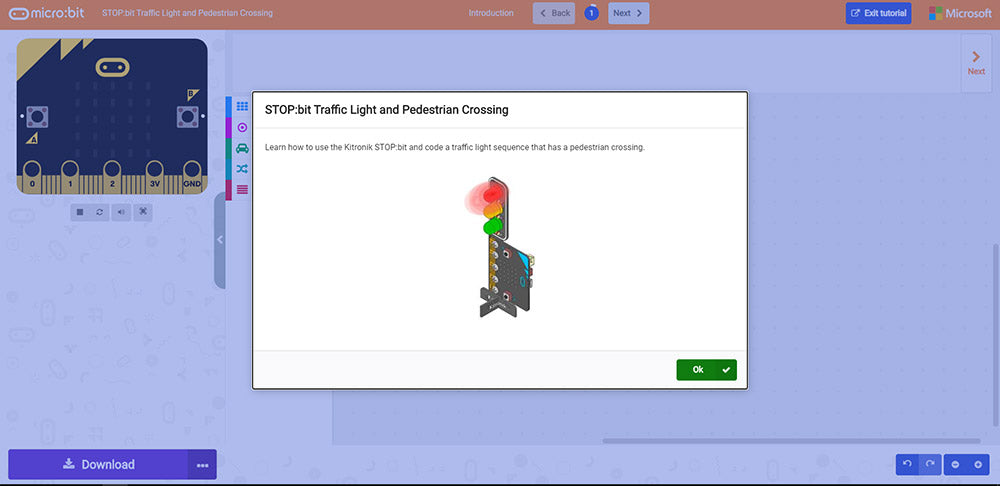
Task: Undo the last change
Action: click(908, 464)
